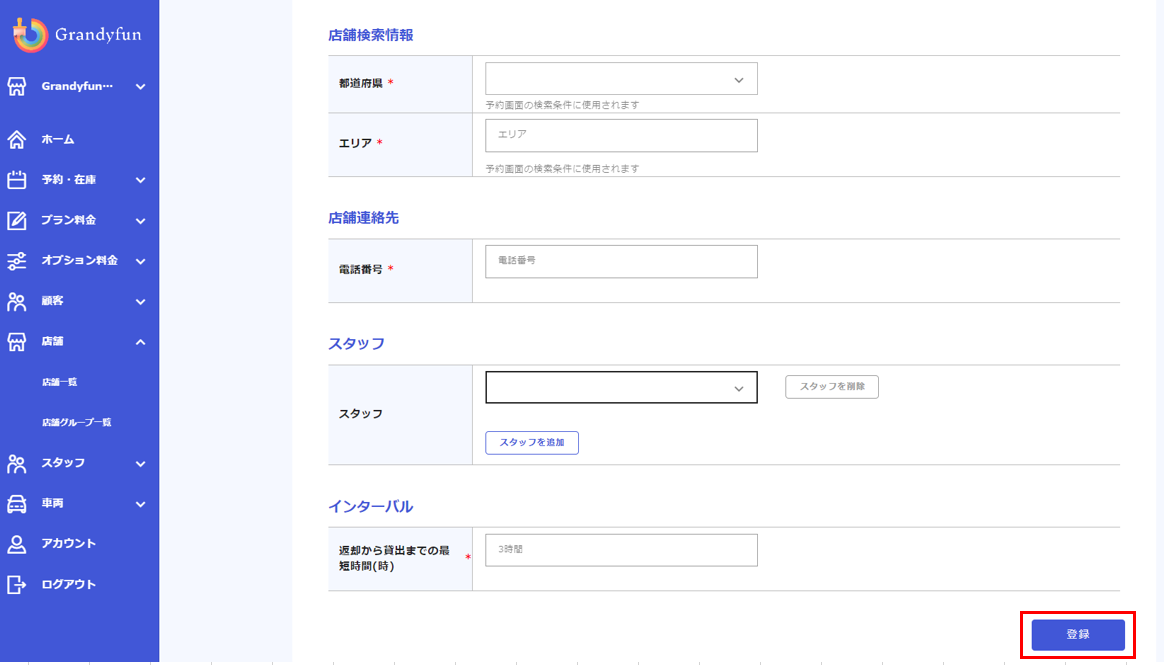Focus the エリア input field
This screenshot has height=665, width=1164.
tap(621, 136)
